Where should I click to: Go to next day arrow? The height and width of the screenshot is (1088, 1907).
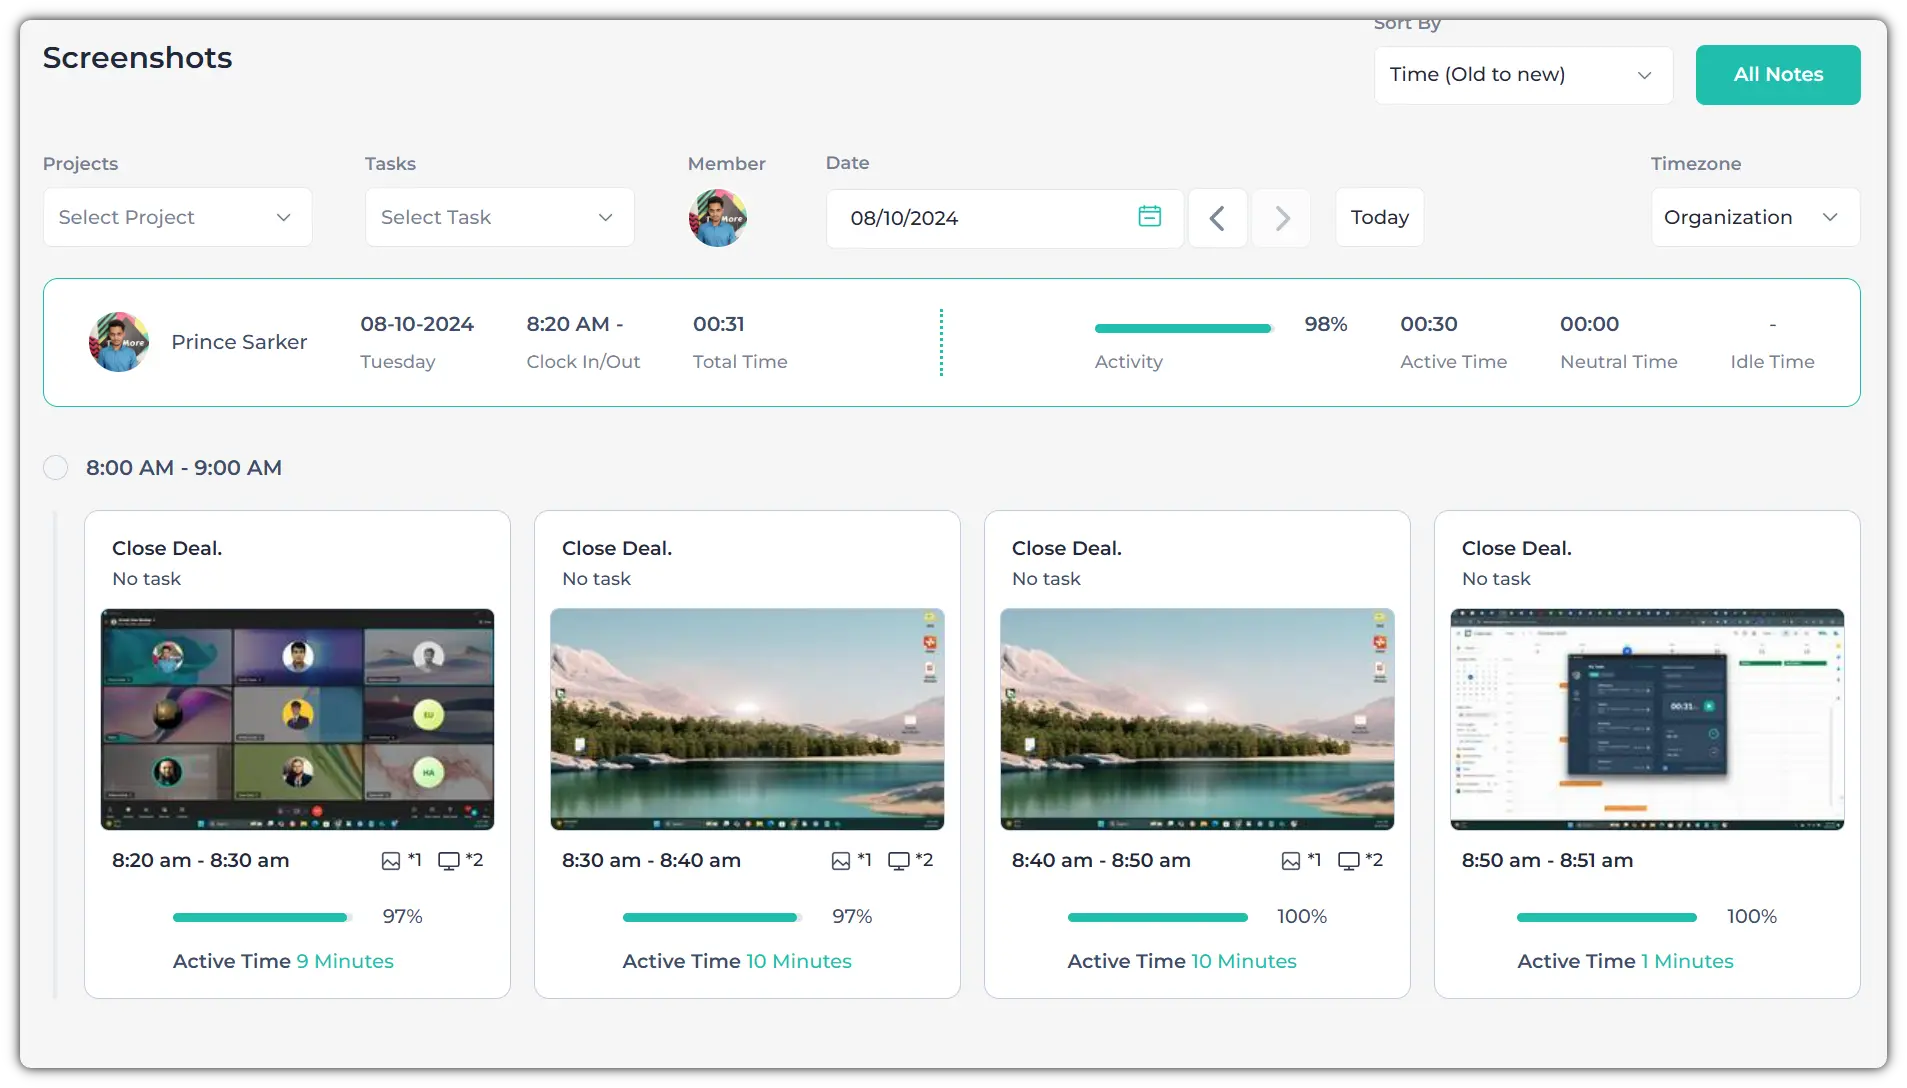[x=1282, y=218]
